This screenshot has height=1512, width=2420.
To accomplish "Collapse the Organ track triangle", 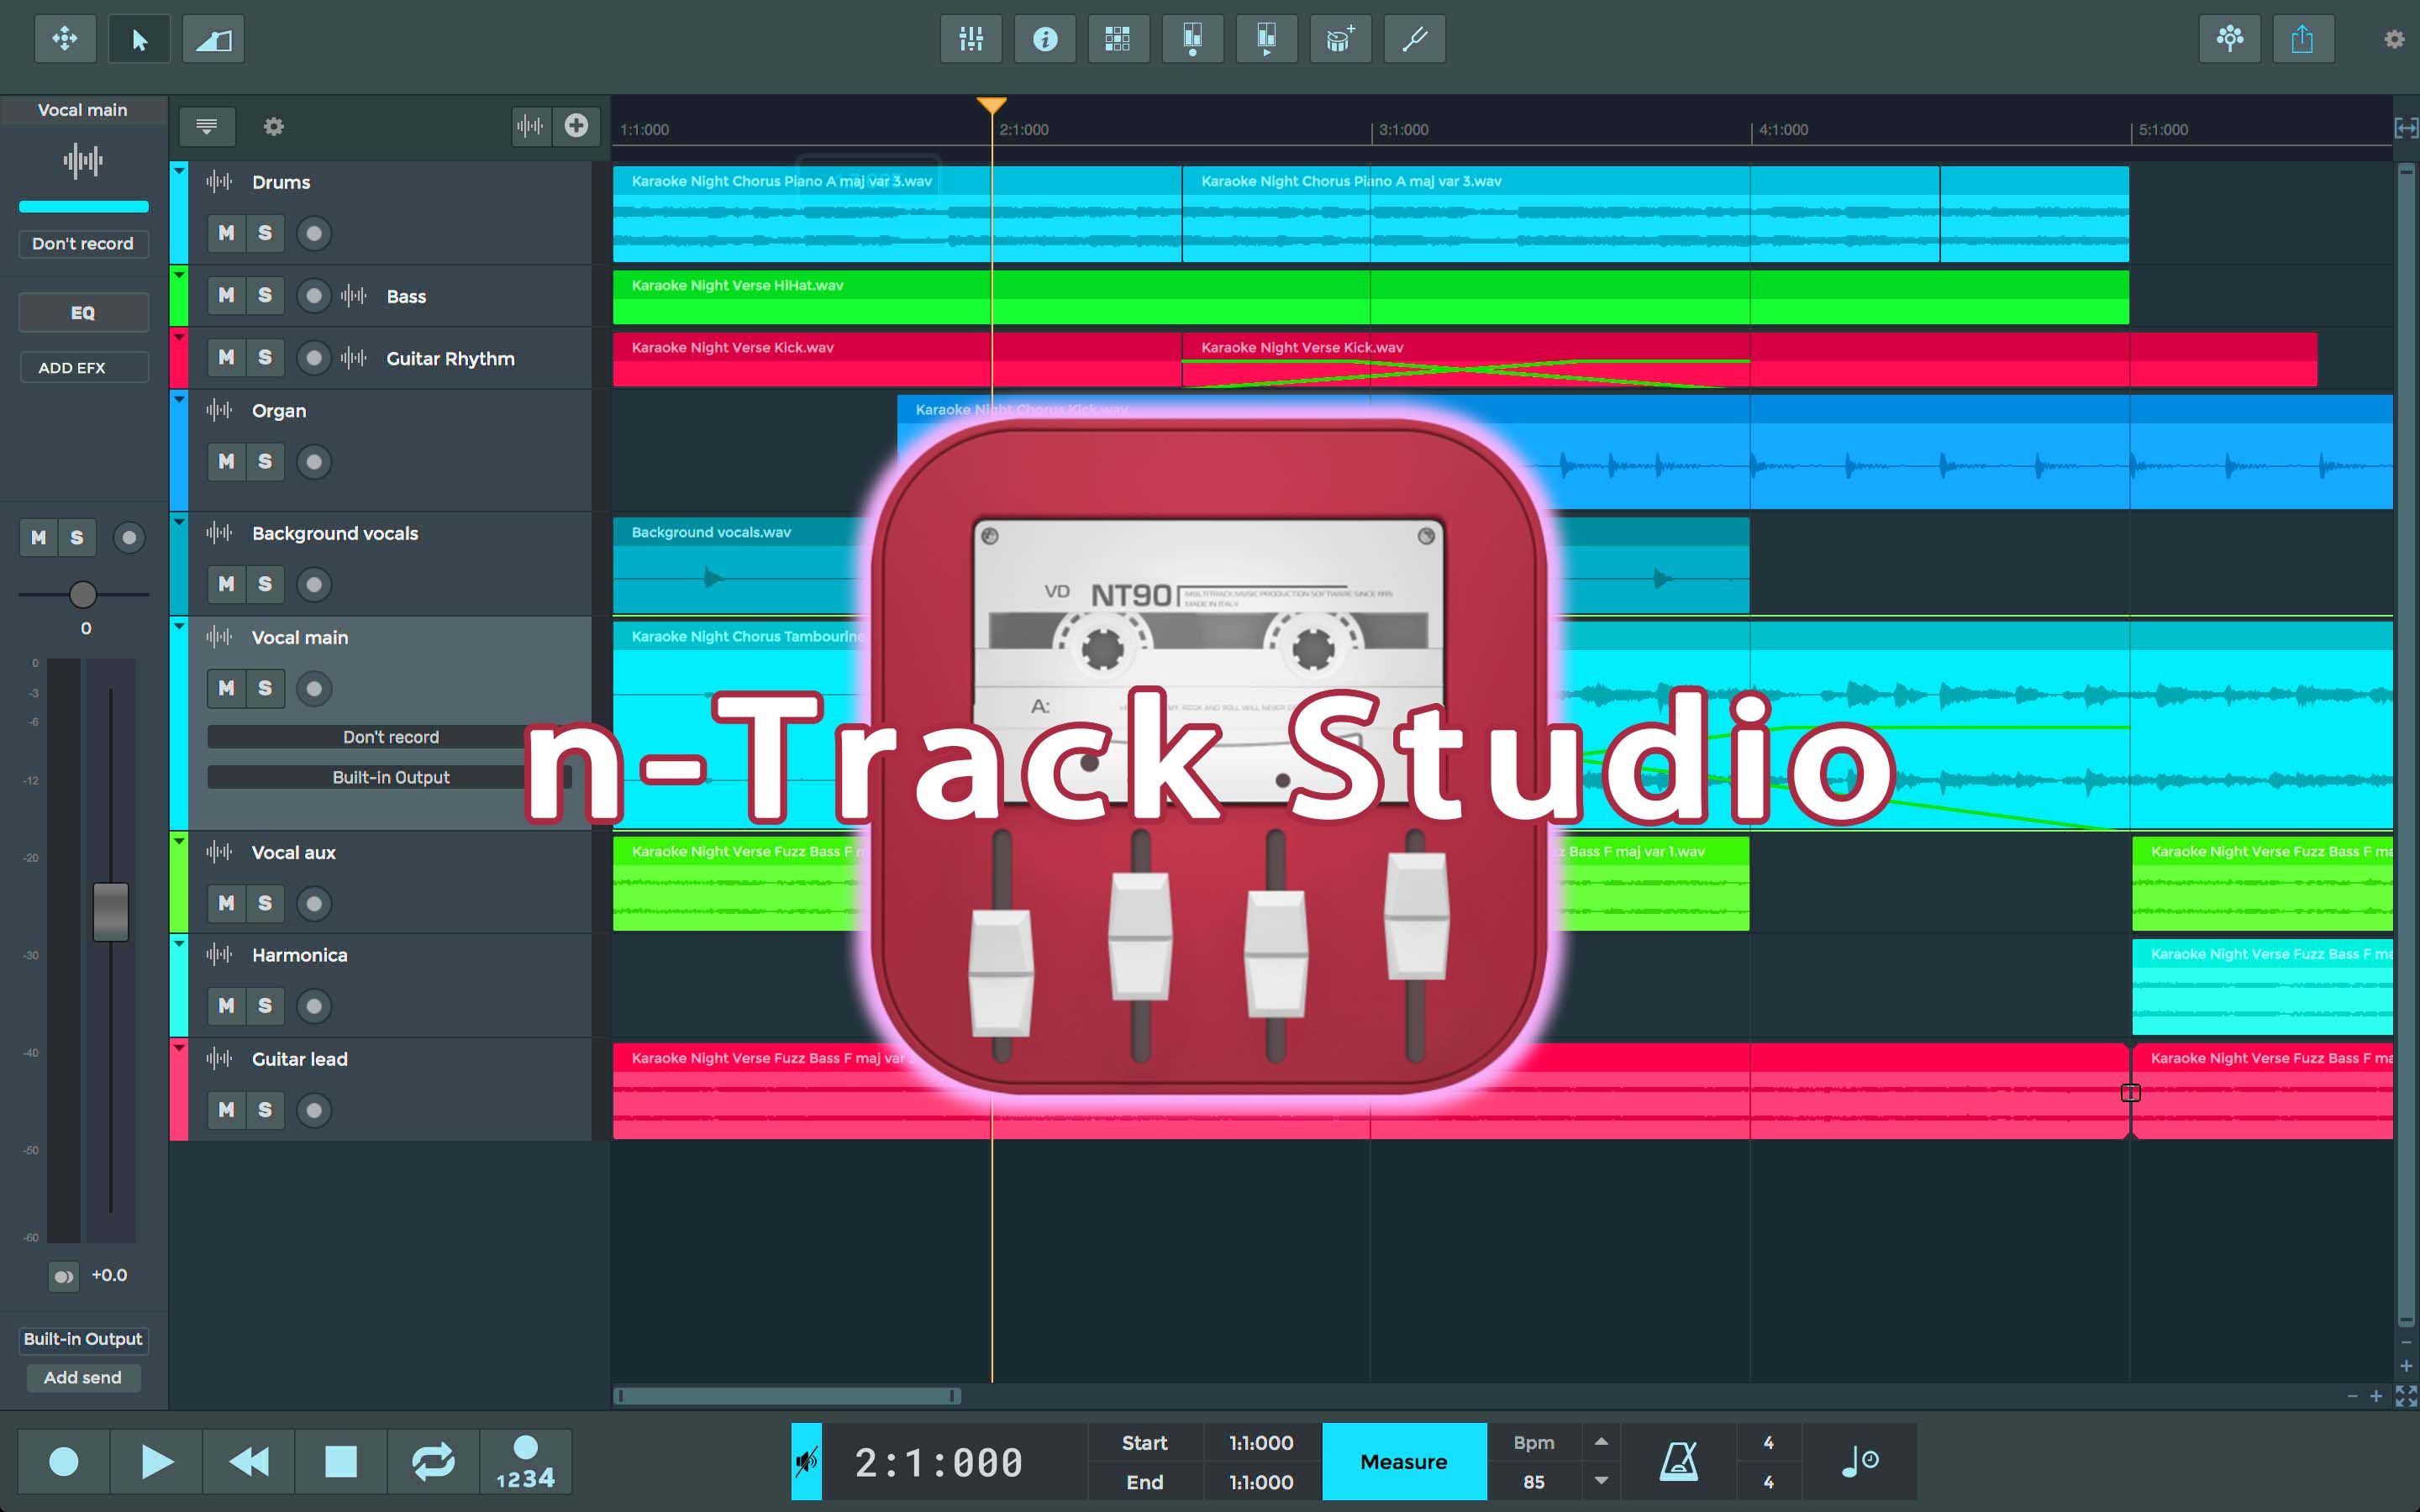I will click(x=179, y=399).
